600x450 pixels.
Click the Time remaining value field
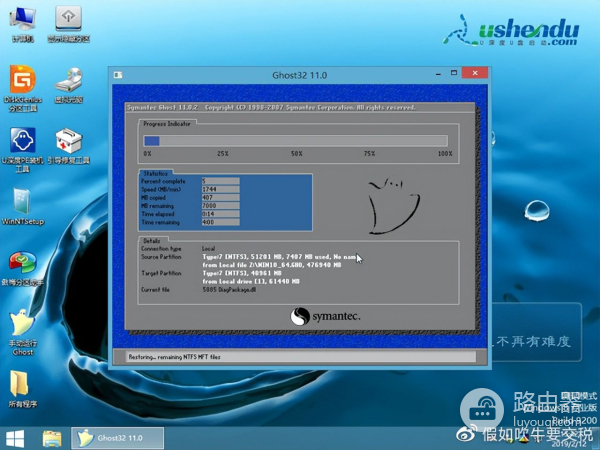tap(221, 221)
